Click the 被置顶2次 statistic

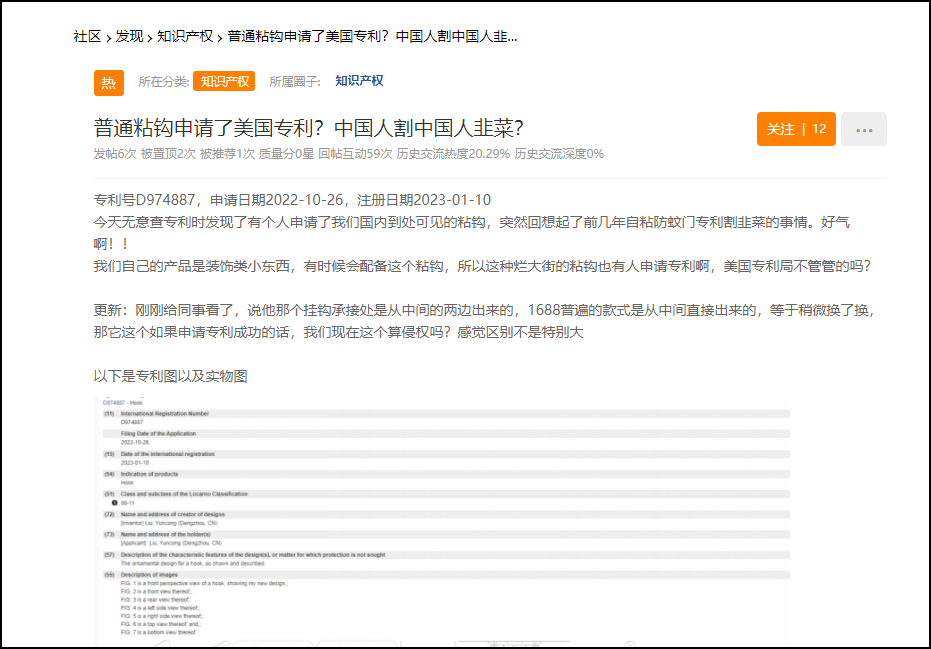point(168,154)
